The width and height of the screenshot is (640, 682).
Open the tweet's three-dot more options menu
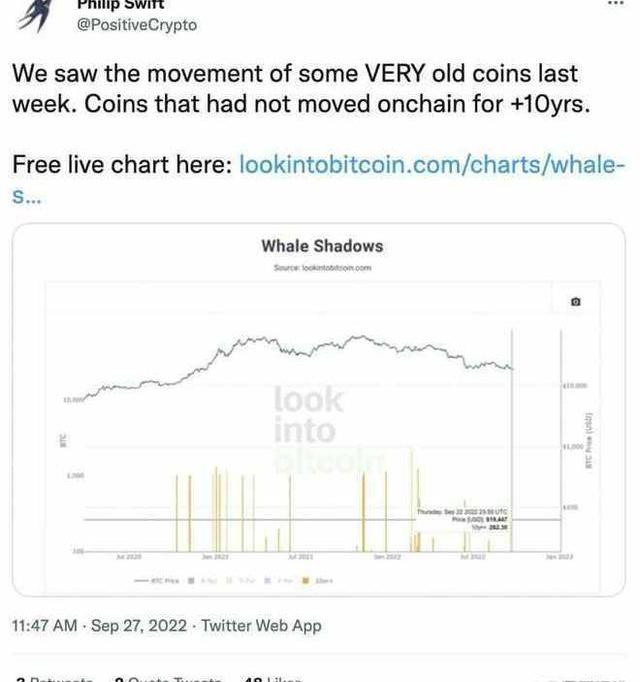[615, 3]
